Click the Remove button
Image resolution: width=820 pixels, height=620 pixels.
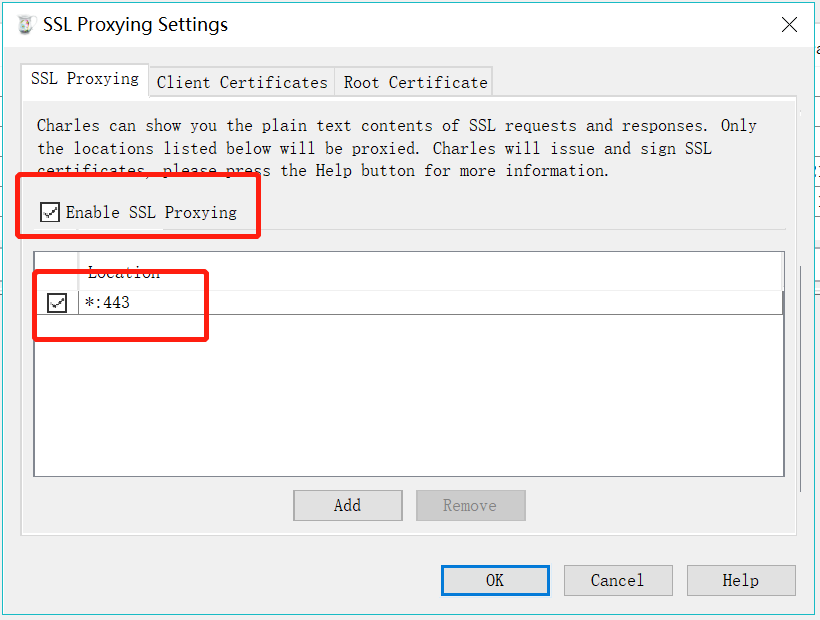470,505
